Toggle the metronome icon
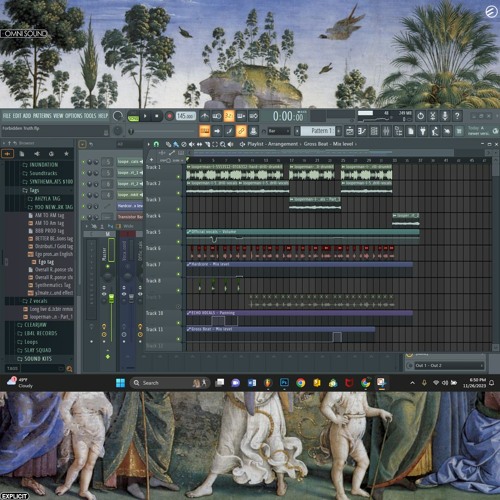500x500 pixels. point(204,116)
